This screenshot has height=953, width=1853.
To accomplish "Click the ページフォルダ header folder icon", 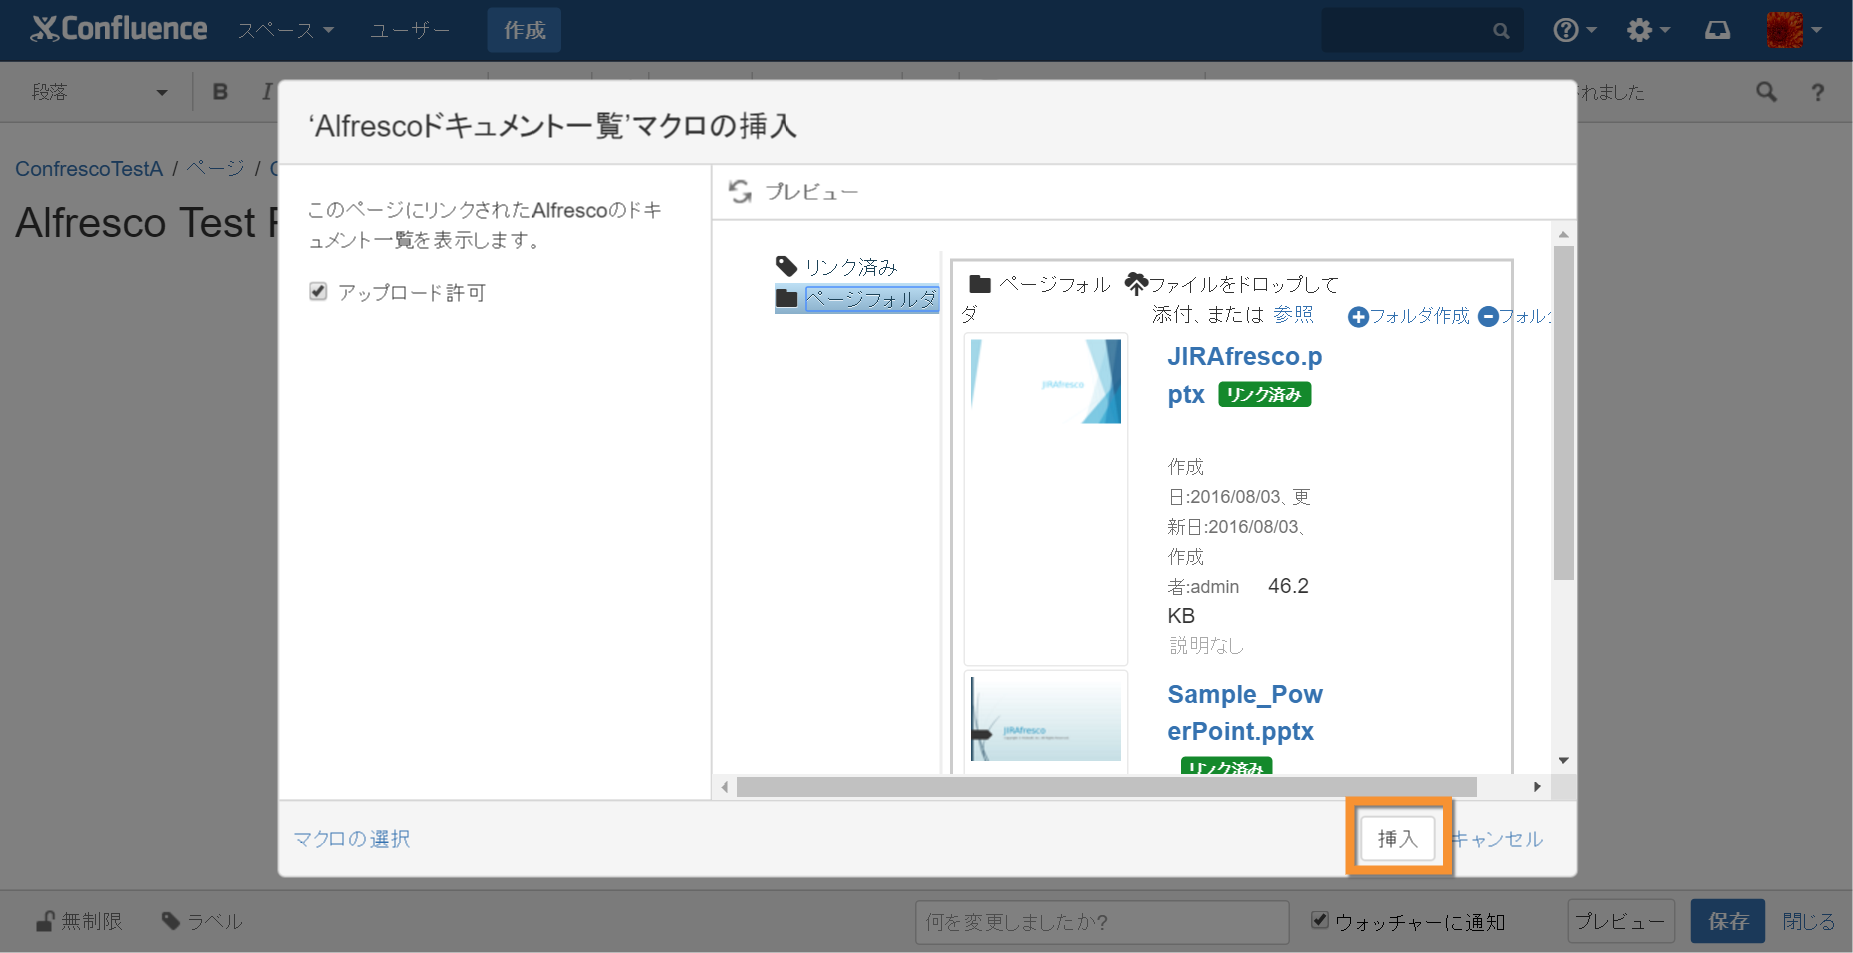I will click(980, 284).
